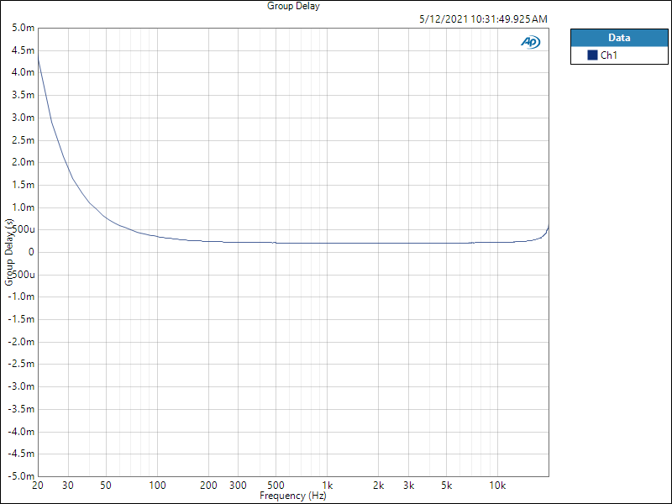This screenshot has height=504, width=672.
Task: Click the timestamp 5/12/2021 10:31:49.925 AM
Action: pos(483,19)
